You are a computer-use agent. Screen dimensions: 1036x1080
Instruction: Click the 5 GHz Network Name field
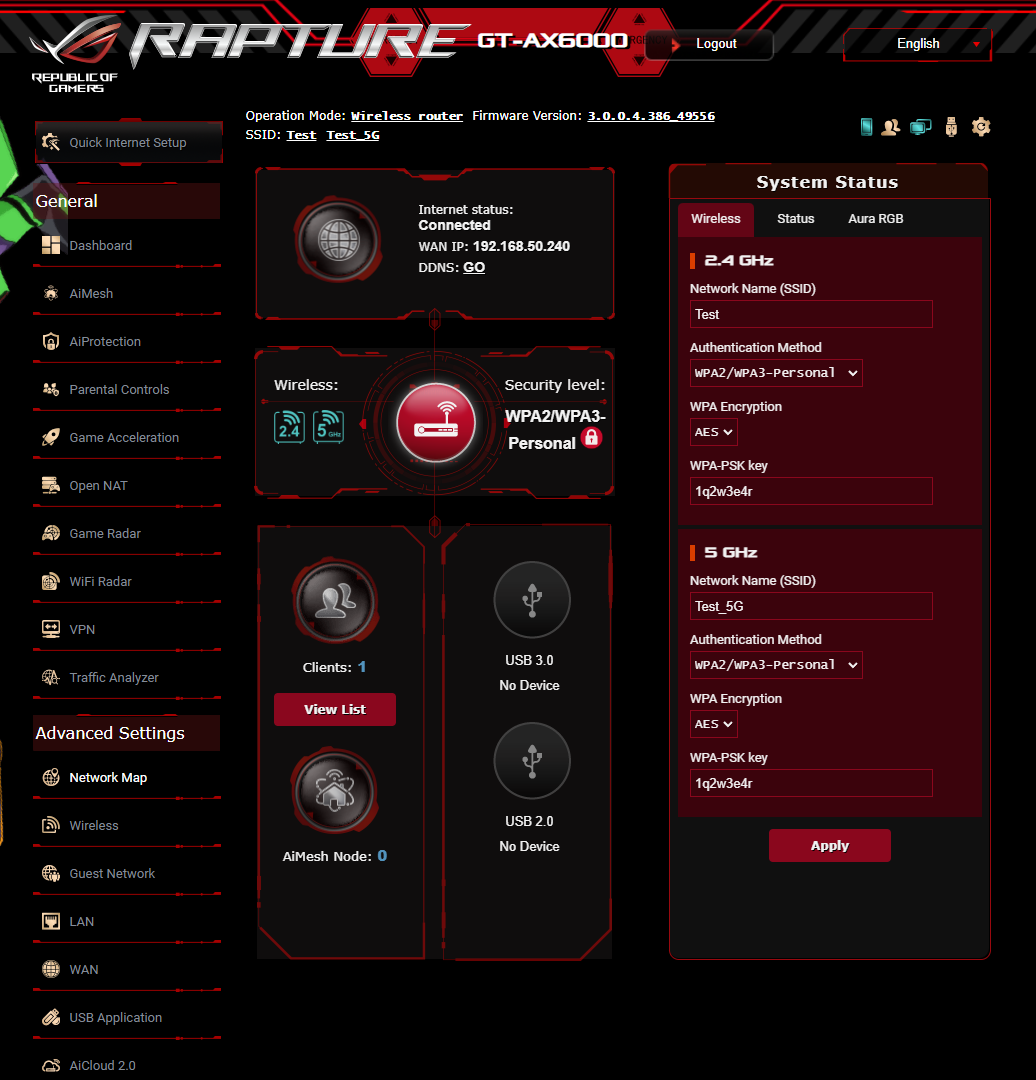[x=811, y=606]
